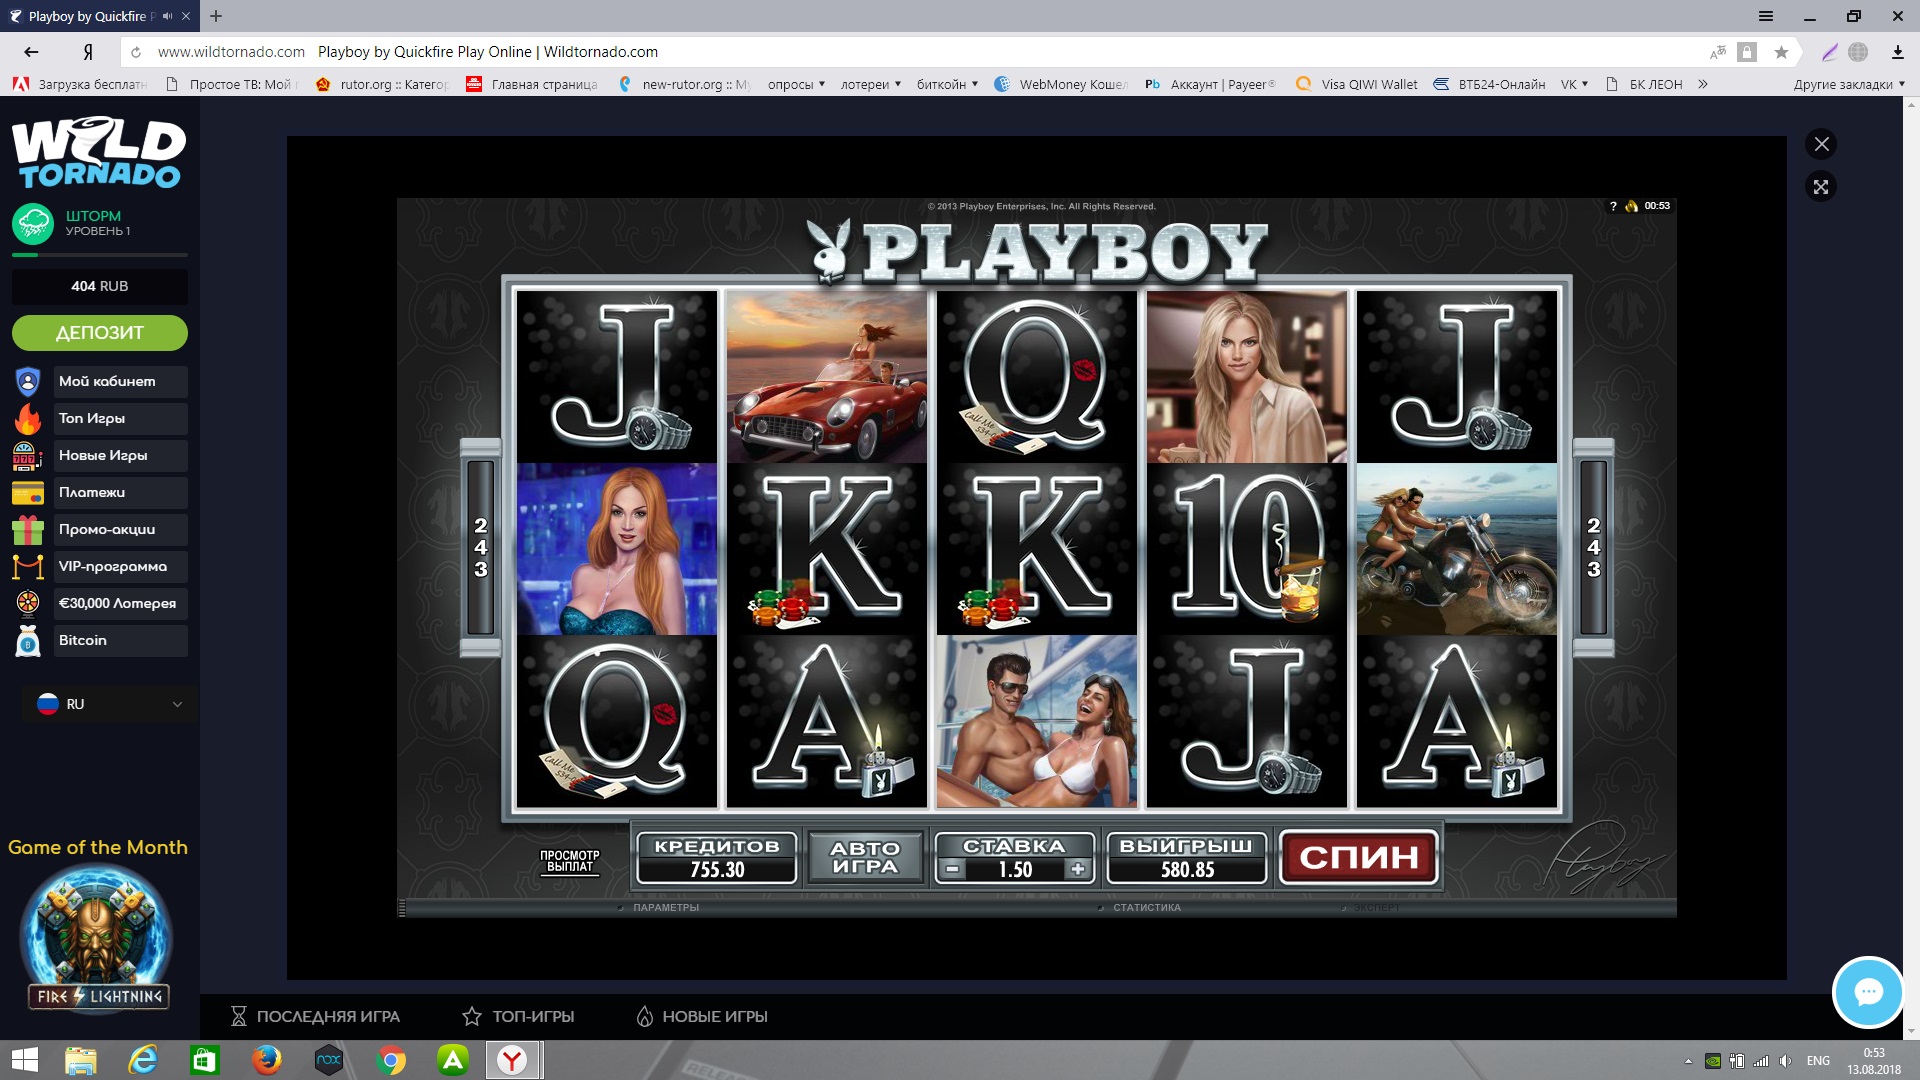The height and width of the screenshot is (1080, 1920).
Task: Mute the Playboy tab's audio icon
Action: [x=167, y=16]
